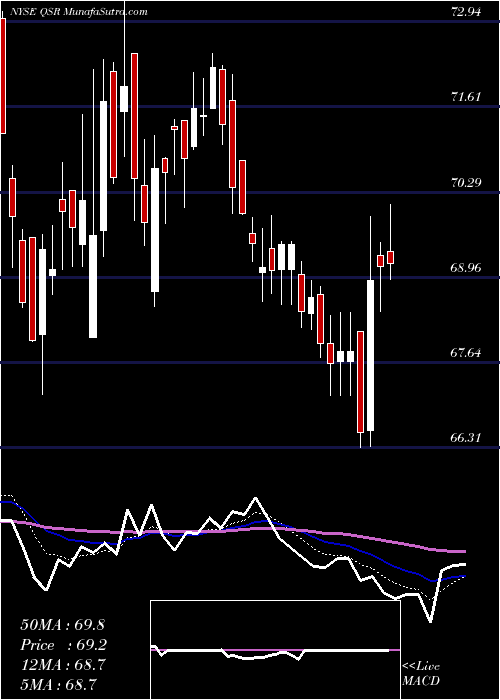
Task: Click the <<Live MACD label
Action: [x=421, y=673]
